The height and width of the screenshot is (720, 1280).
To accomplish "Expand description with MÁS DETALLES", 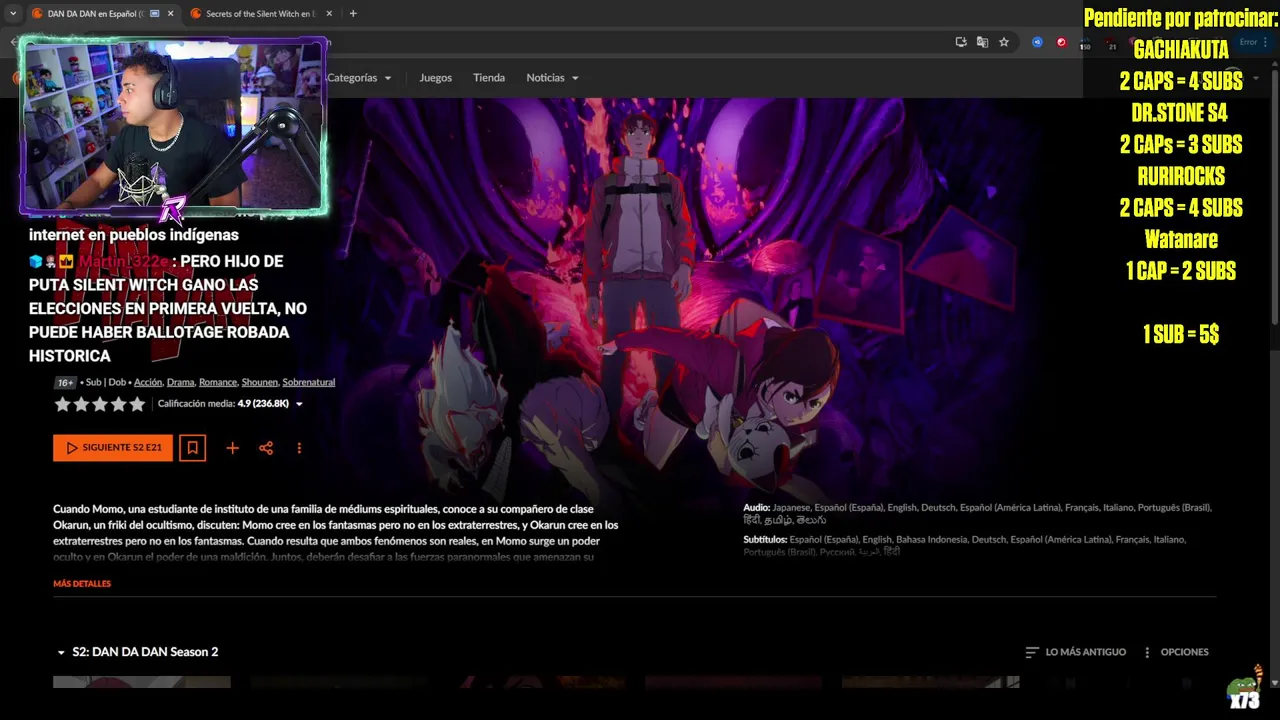I will tap(82, 583).
